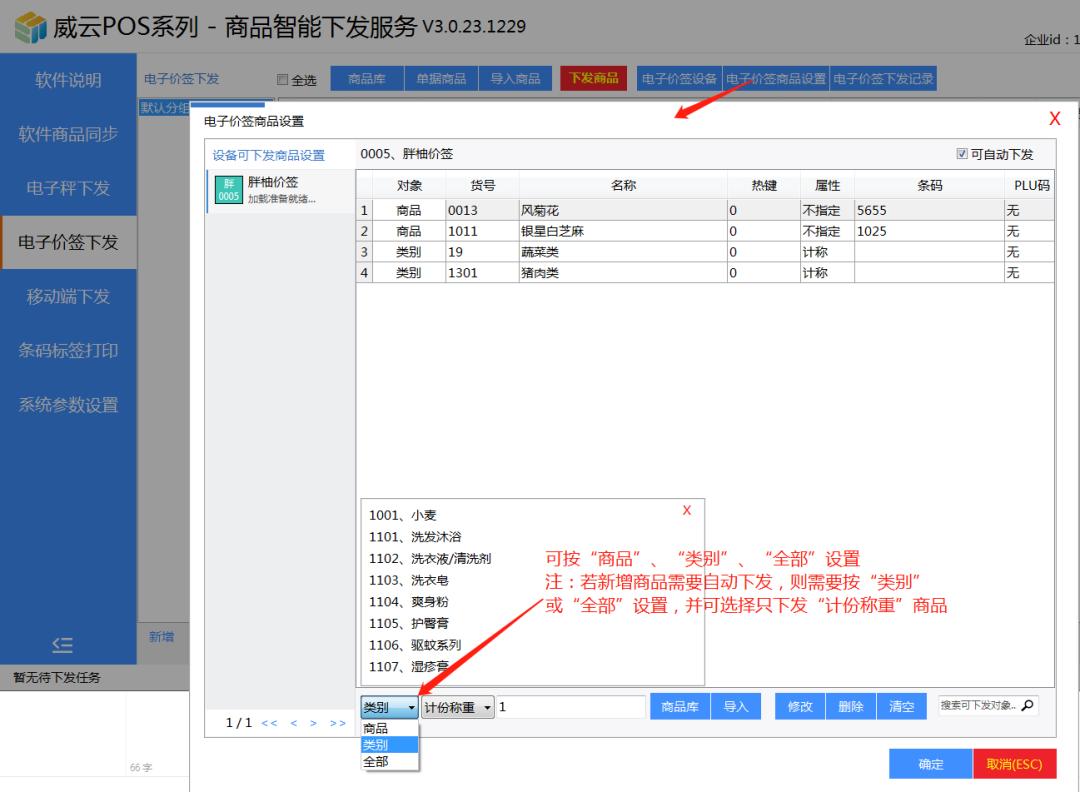Toggle the 全选 checkbox
Viewport: 1080px width, 792px height.
(282, 80)
